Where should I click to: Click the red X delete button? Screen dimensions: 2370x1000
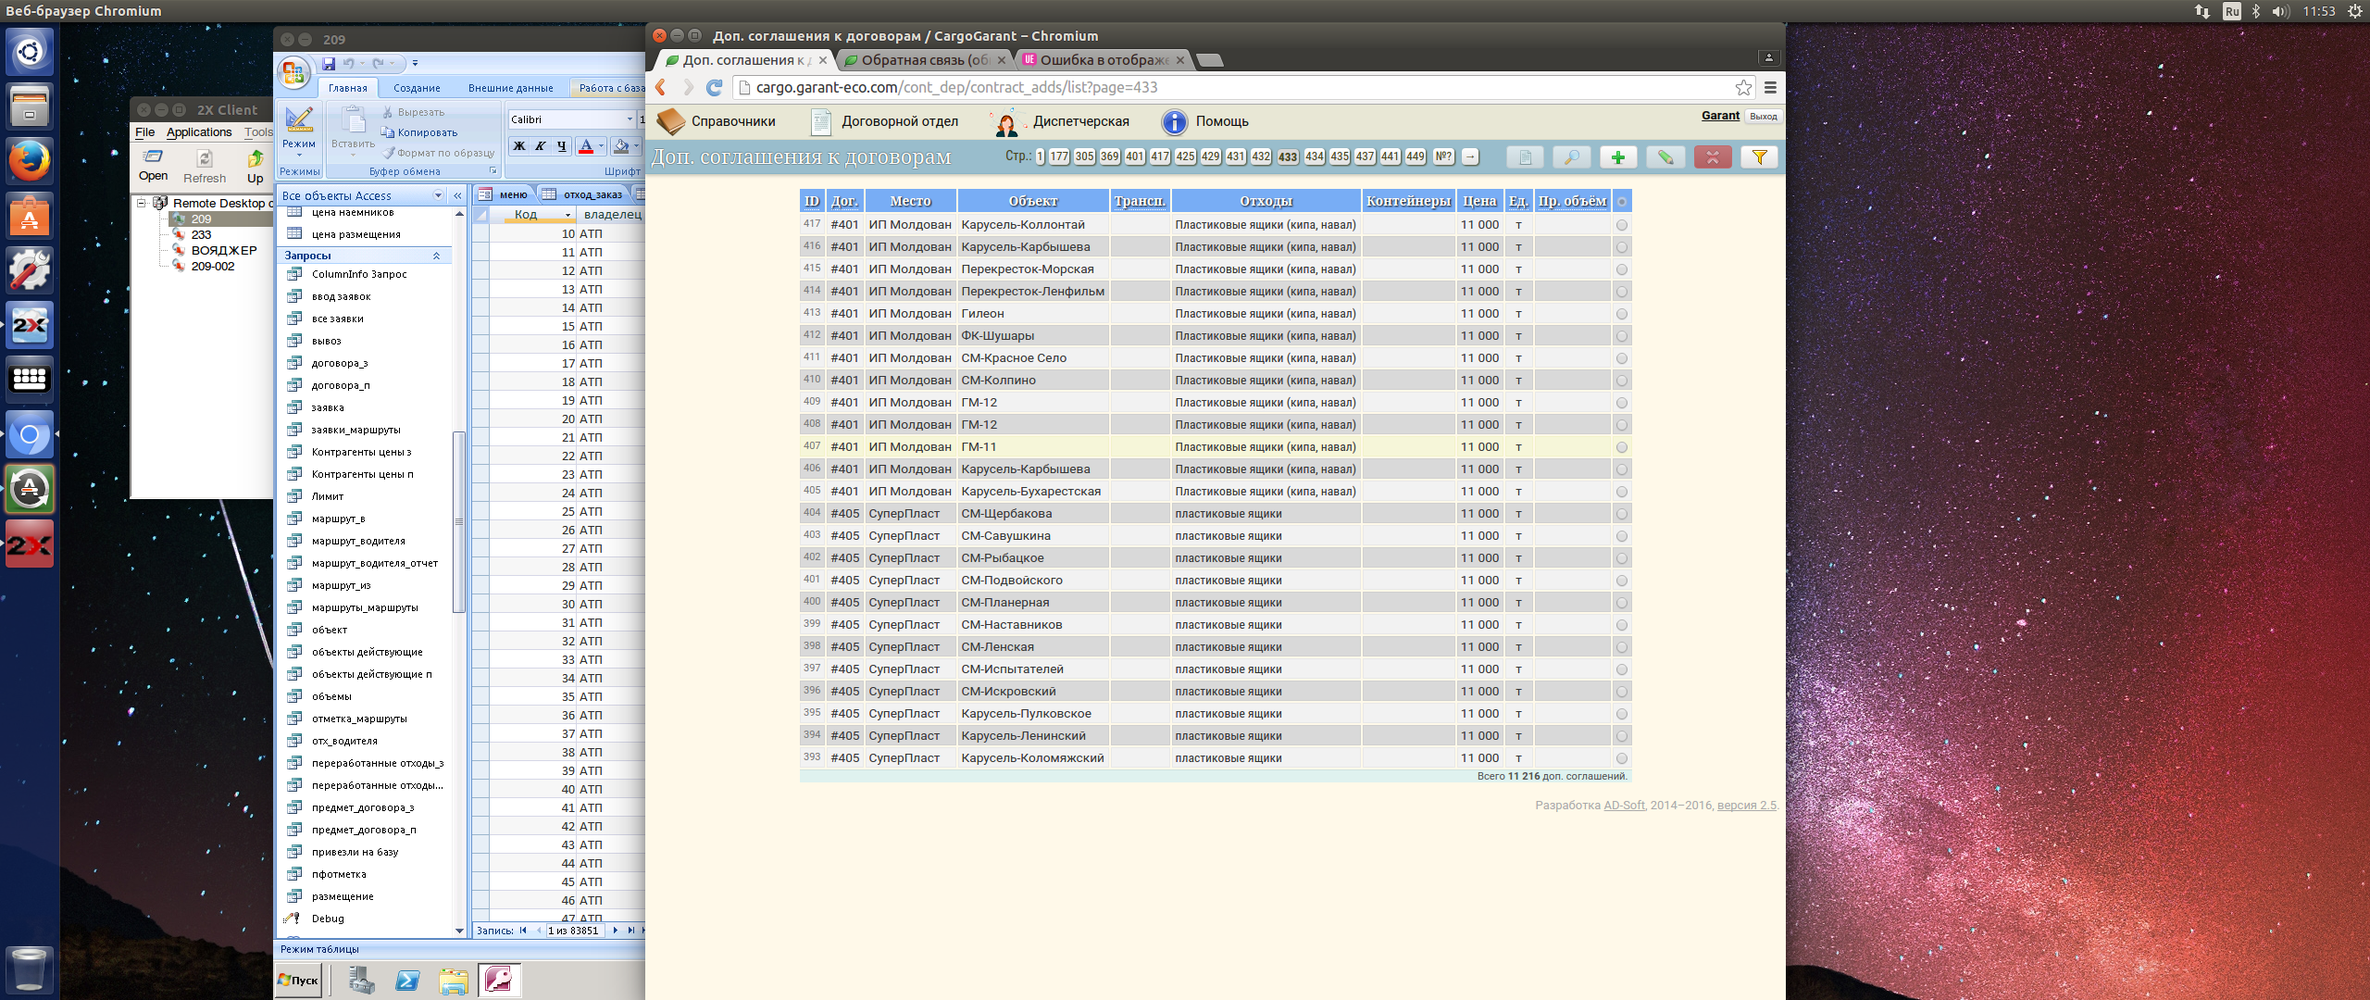pyautogui.click(x=1712, y=157)
